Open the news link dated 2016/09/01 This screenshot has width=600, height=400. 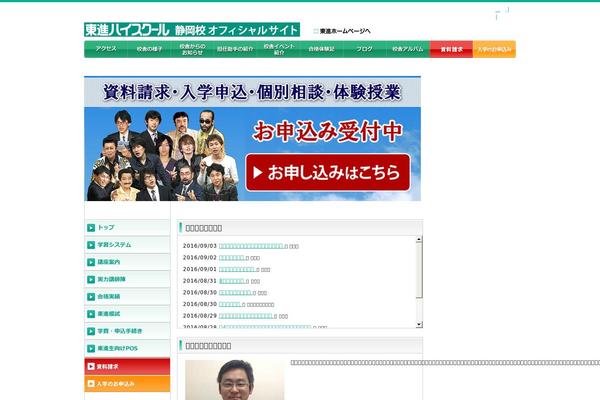(x=237, y=269)
